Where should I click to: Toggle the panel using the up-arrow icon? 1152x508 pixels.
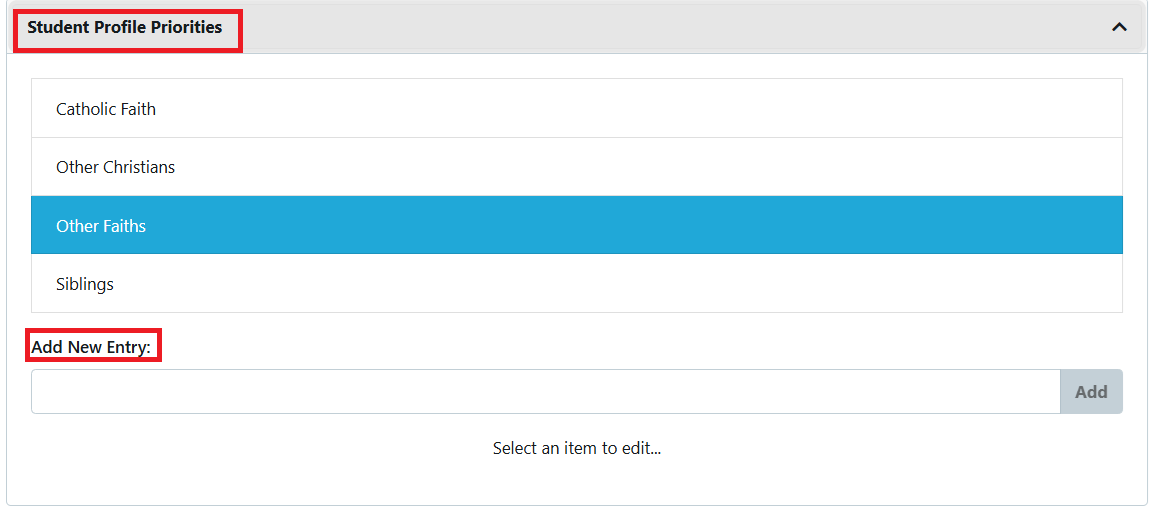pyautogui.click(x=1119, y=27)
